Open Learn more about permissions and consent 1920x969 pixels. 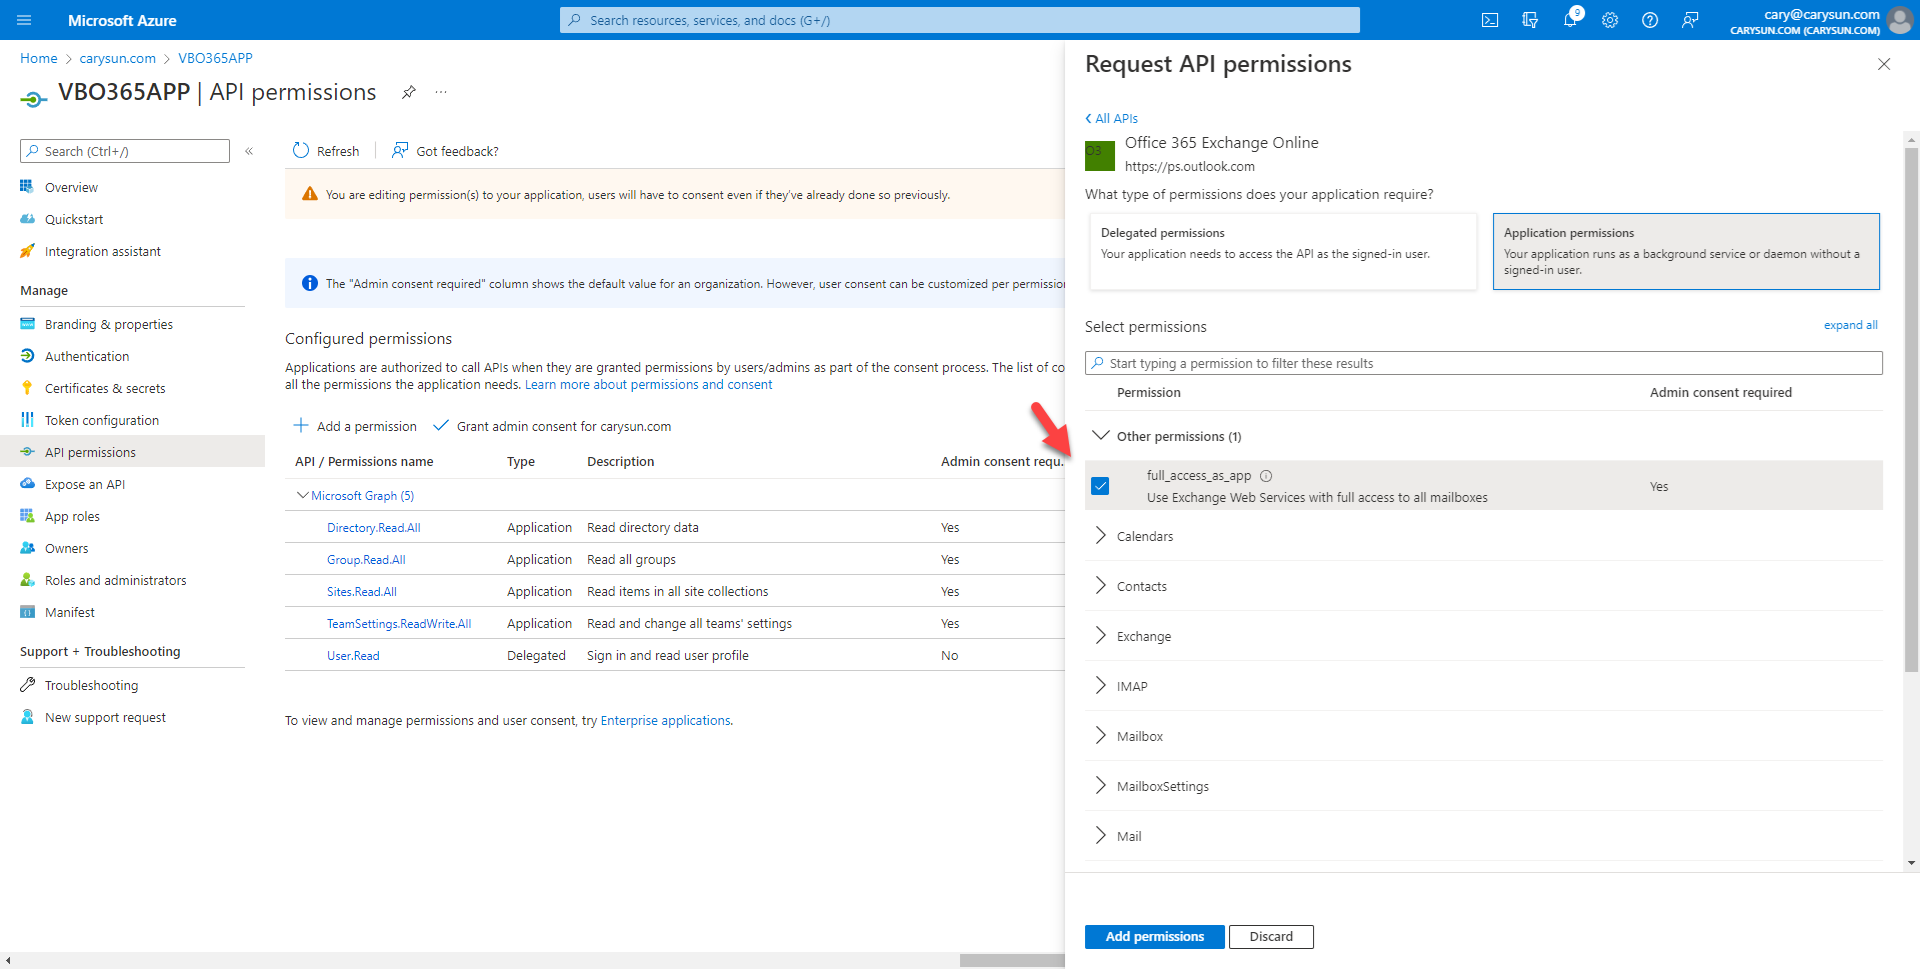click(x=648, y=385)
